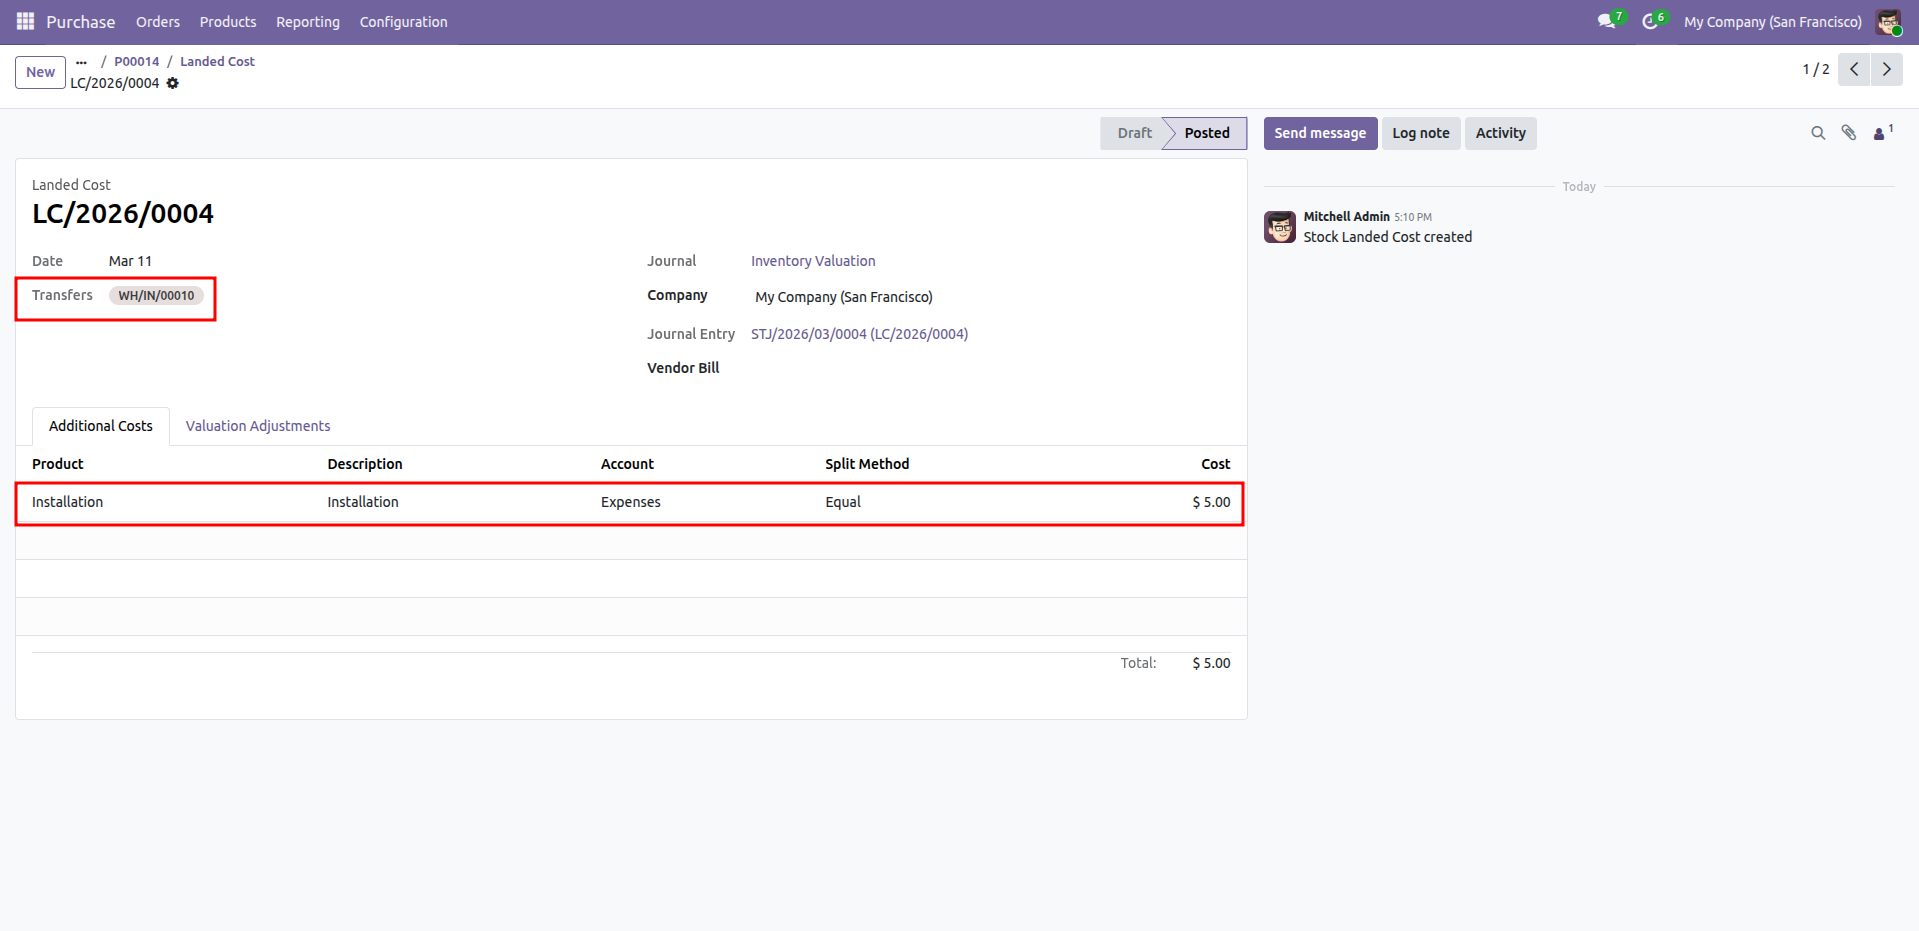Viewport: 1919px width, 931px height.
Task: Open P00014 breadcrumb link
Action: tap(136, 62)
